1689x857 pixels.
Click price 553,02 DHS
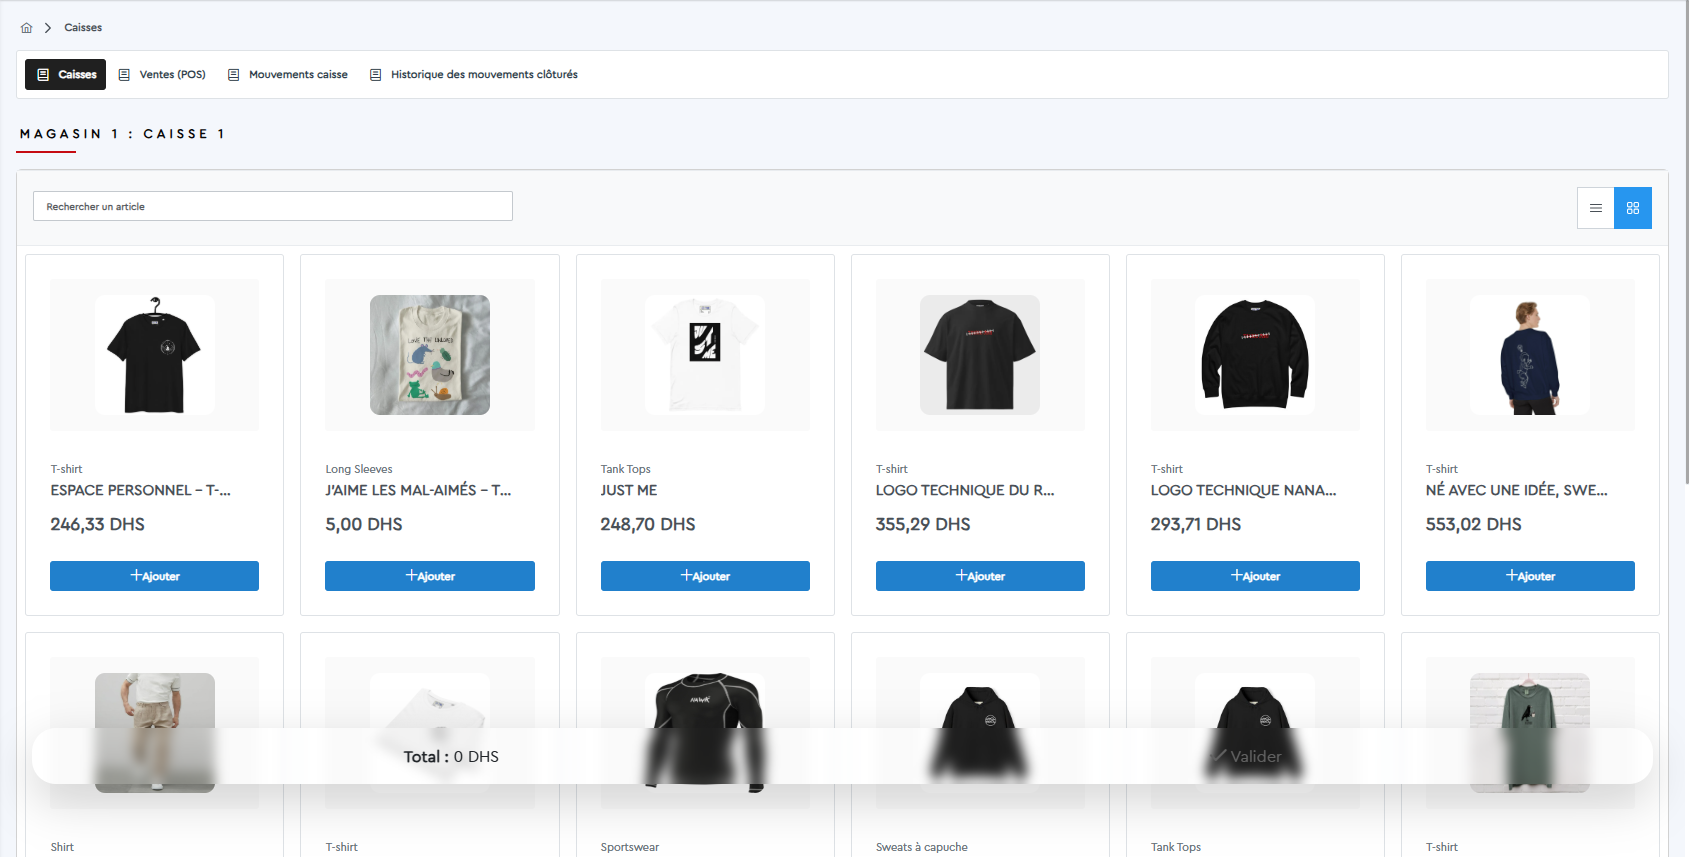(x=1474, y=524)
